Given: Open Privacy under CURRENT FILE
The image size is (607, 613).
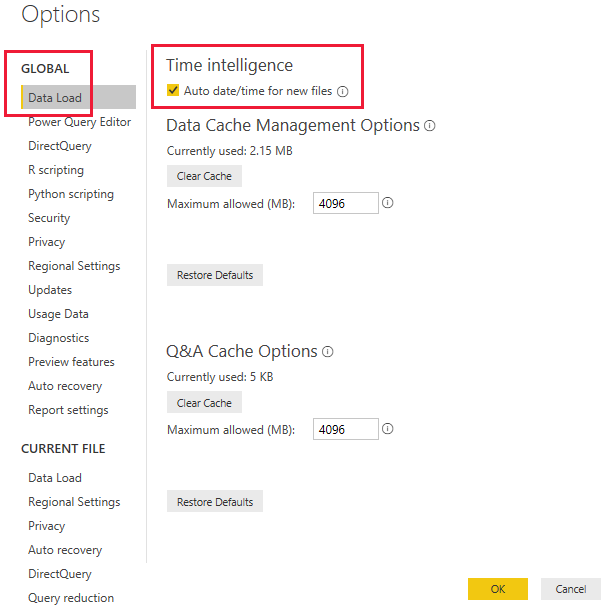Looking at the screenshot, I should pos(47,526).
